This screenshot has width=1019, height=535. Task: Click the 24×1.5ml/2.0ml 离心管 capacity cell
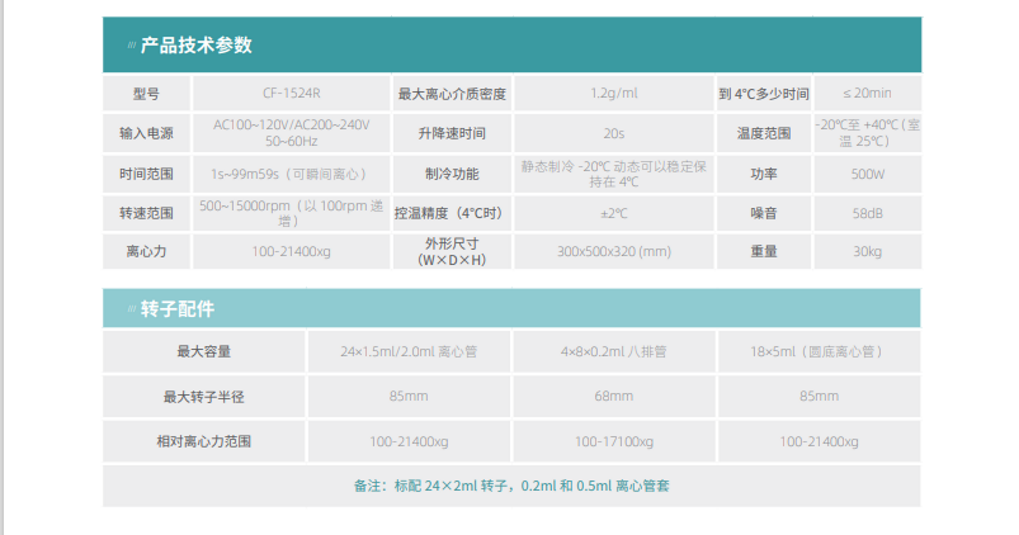[408, 352]
